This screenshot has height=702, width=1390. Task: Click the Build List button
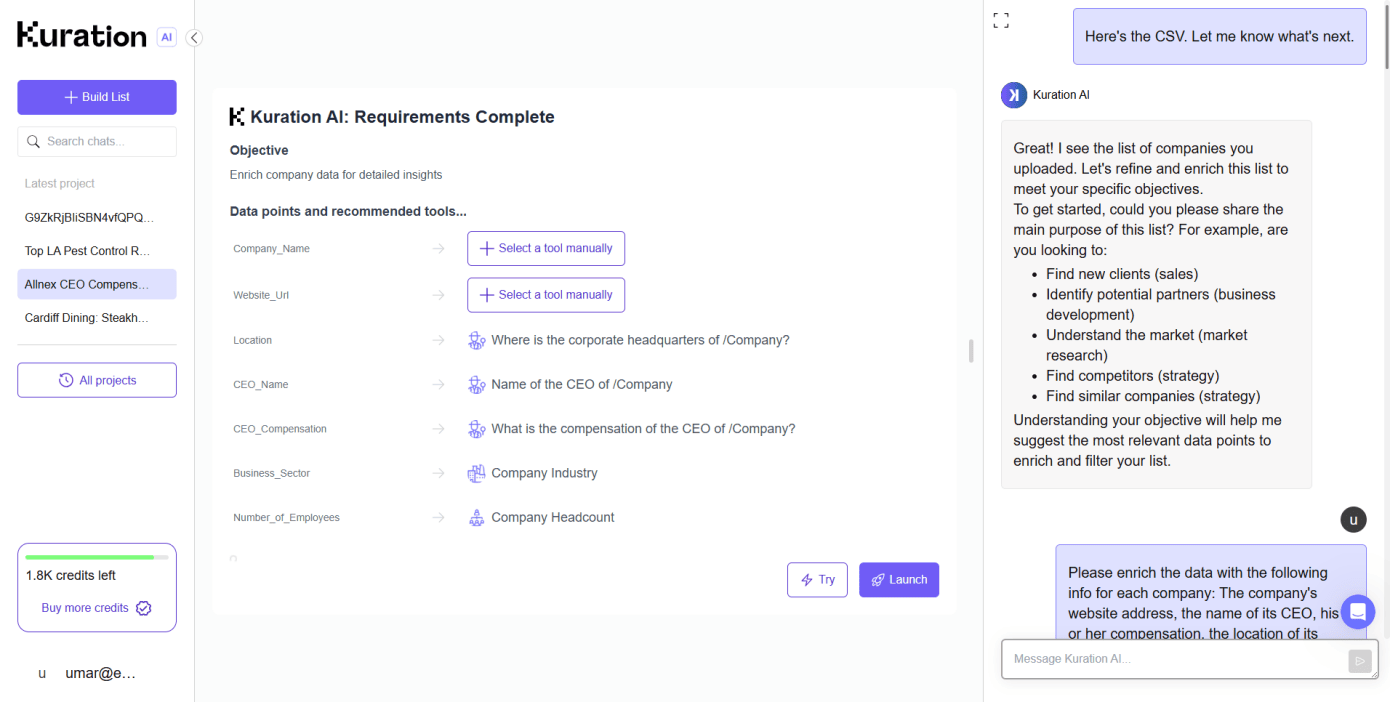click(97, 97)
